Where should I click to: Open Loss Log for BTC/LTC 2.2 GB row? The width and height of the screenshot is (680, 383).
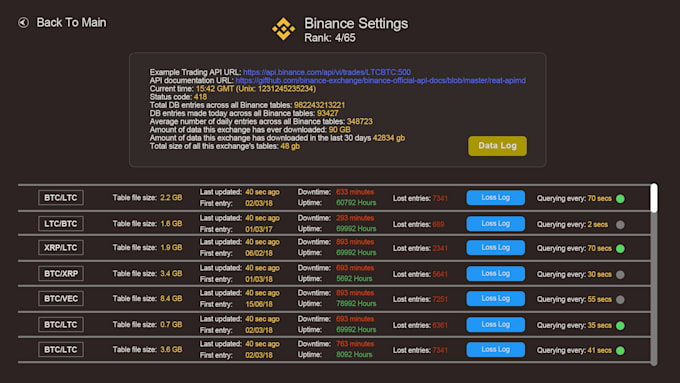[x=496, y=198]
